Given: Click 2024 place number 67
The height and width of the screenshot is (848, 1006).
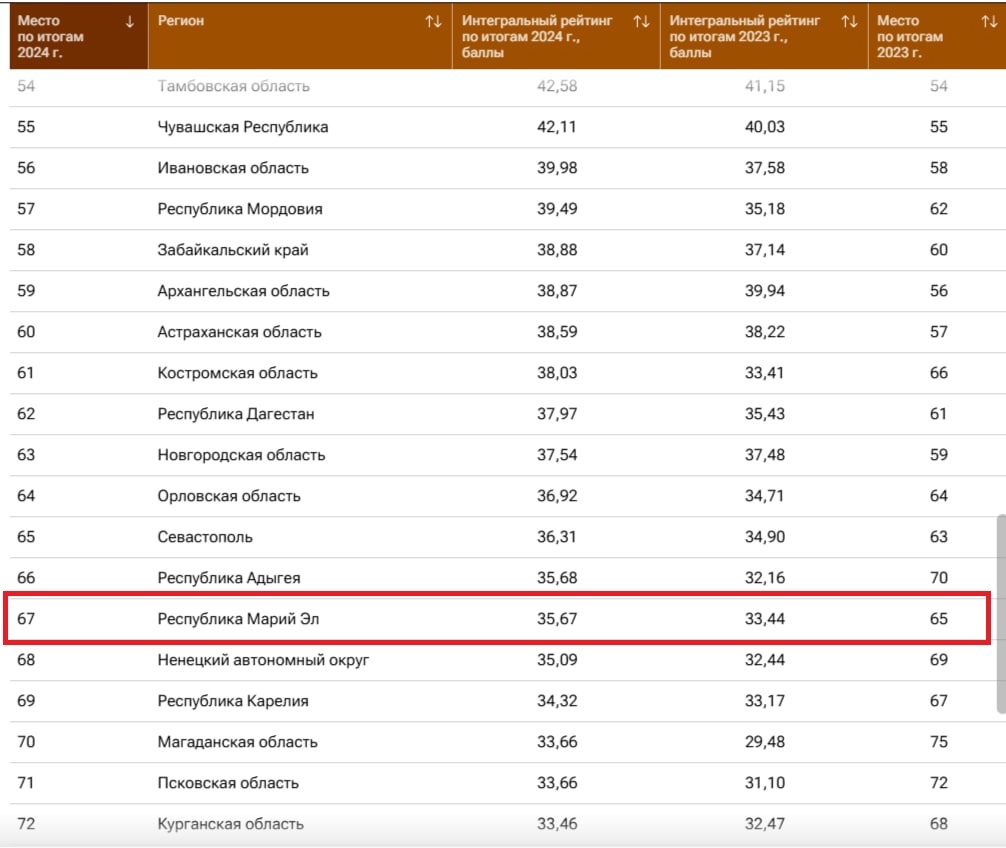Looking at the screenshot, I should (26, 619).
